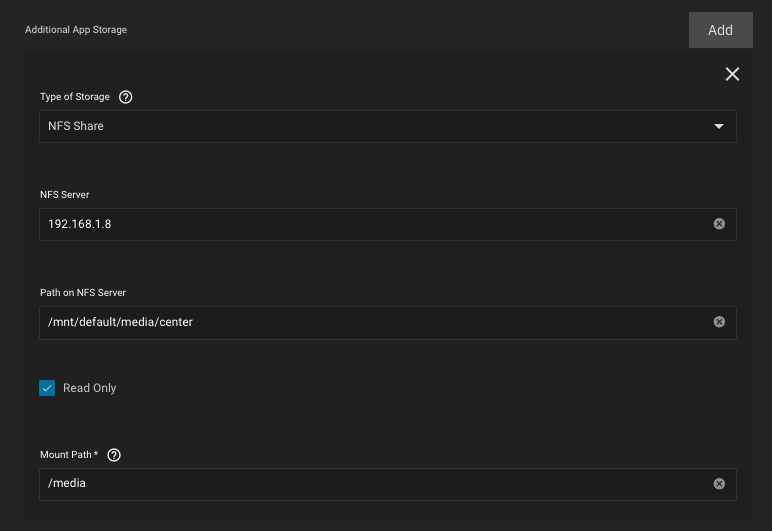
Task: Click the Mount Path label text
Action: [69, 455]
